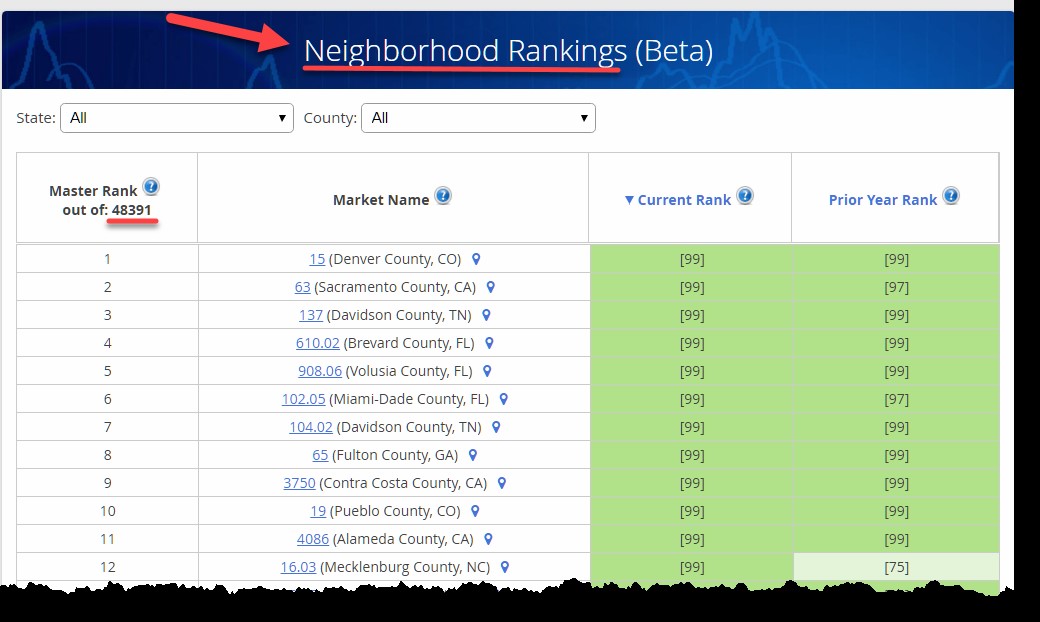Open tract 65 link in Fulton County
This screenshot has width=1040, height=622.
(x=320, y=455)
